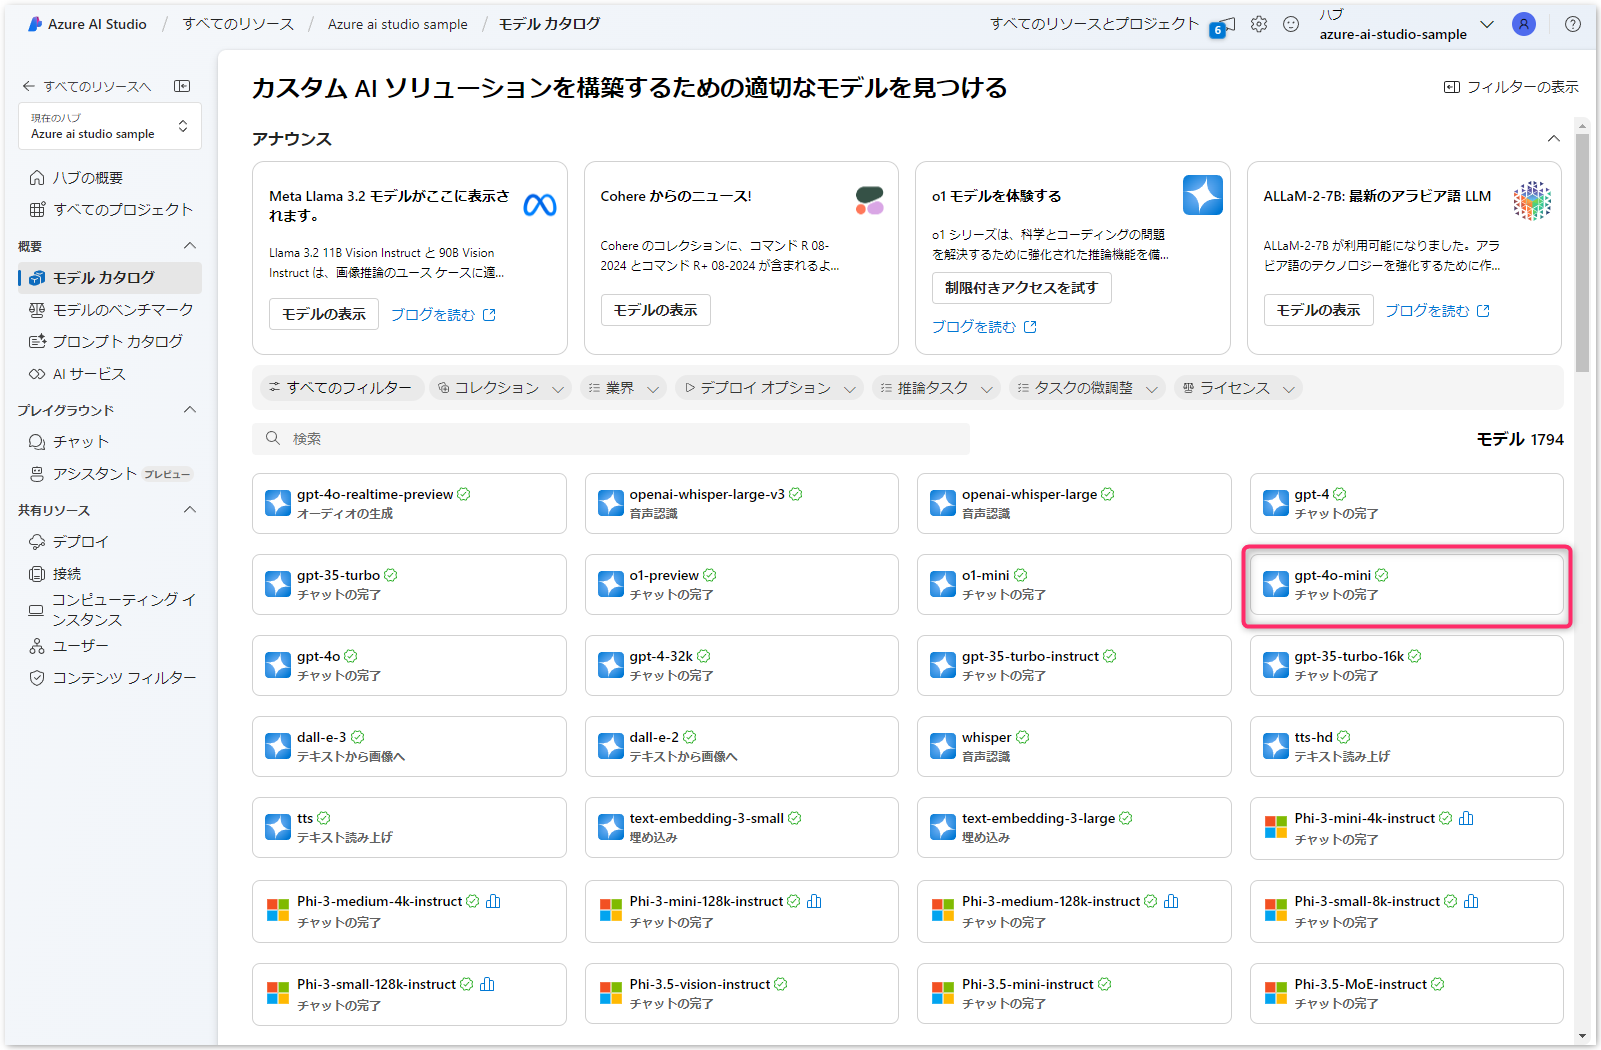The height and width of the screenshot is (1050, 1601).
Task: Select モデルのベンチマーク in sidebar
Action: pos(110,310)
